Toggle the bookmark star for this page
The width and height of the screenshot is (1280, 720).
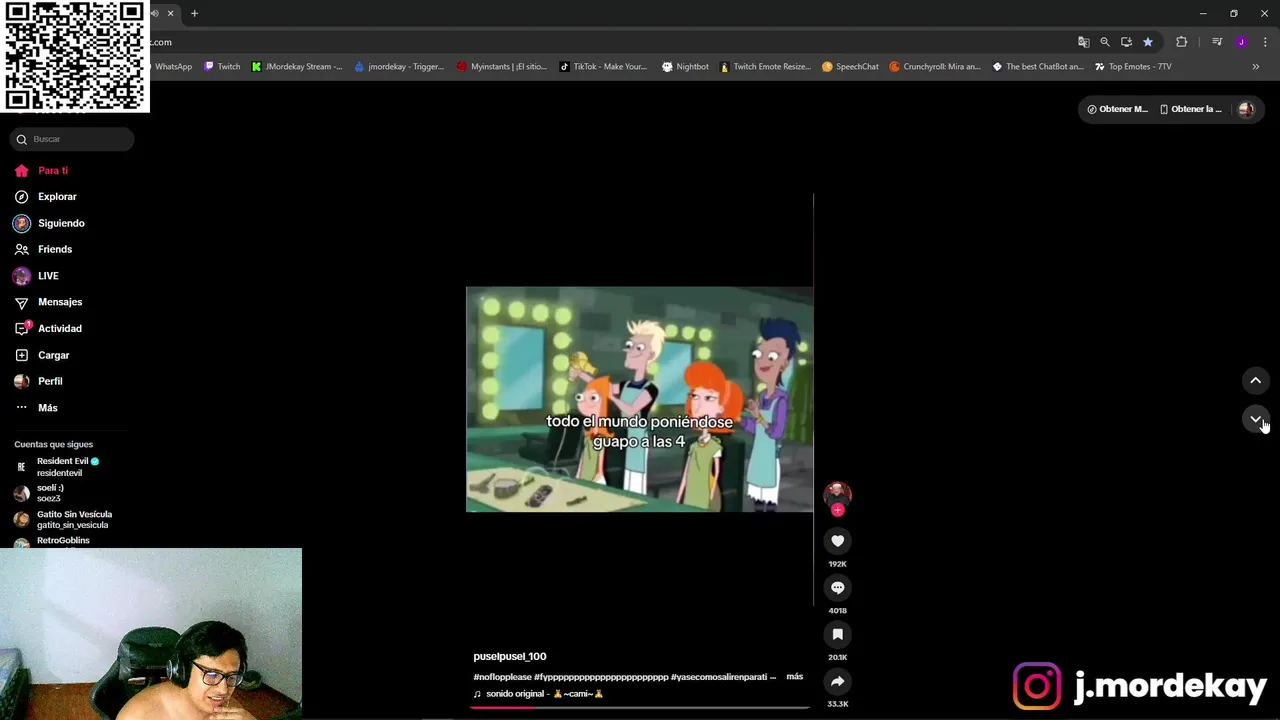click(x=1148, y=42)
